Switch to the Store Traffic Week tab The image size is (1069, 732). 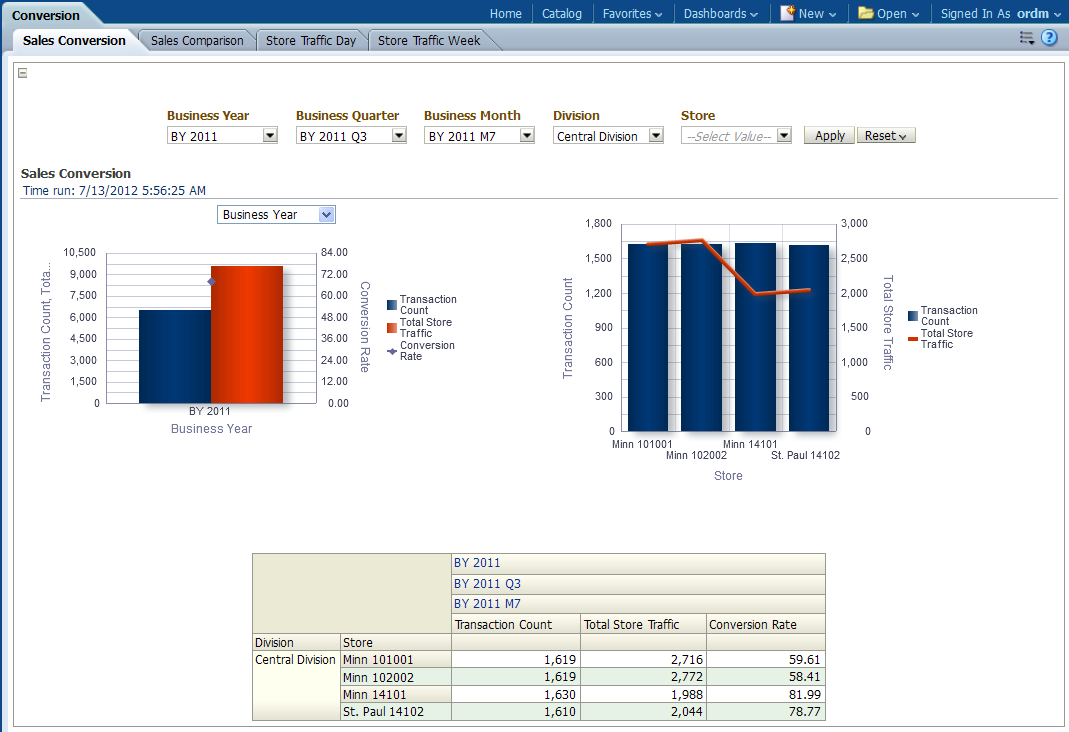point(429,41)
